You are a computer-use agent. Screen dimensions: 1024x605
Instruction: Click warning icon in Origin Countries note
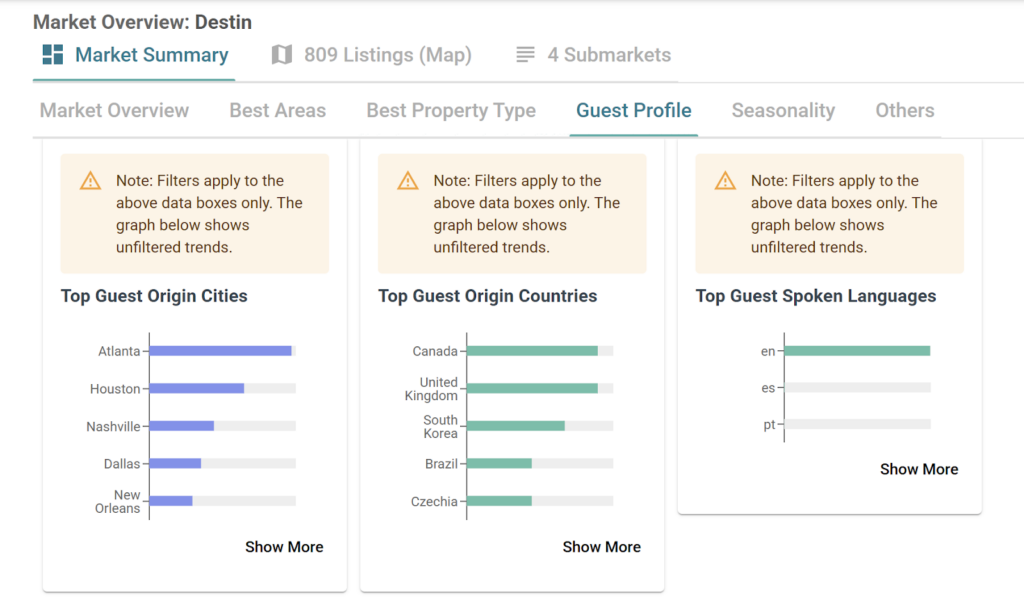point(408,181)
